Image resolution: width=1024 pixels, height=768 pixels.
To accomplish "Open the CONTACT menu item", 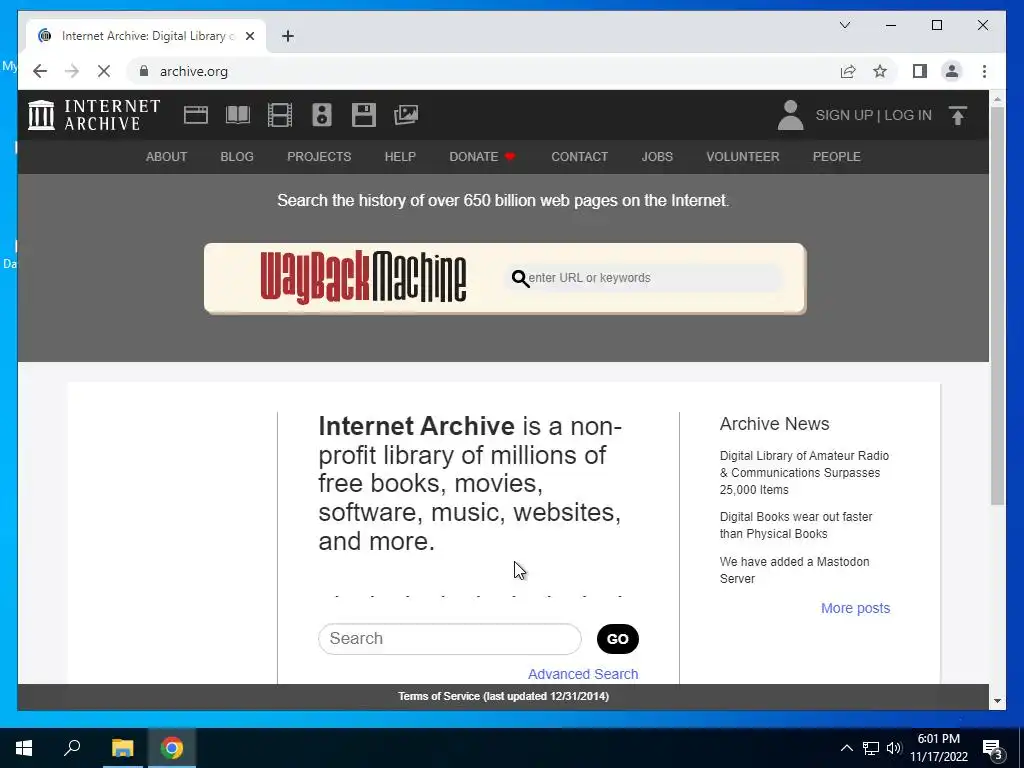I will pyautogui.click(x=579, y=157).
